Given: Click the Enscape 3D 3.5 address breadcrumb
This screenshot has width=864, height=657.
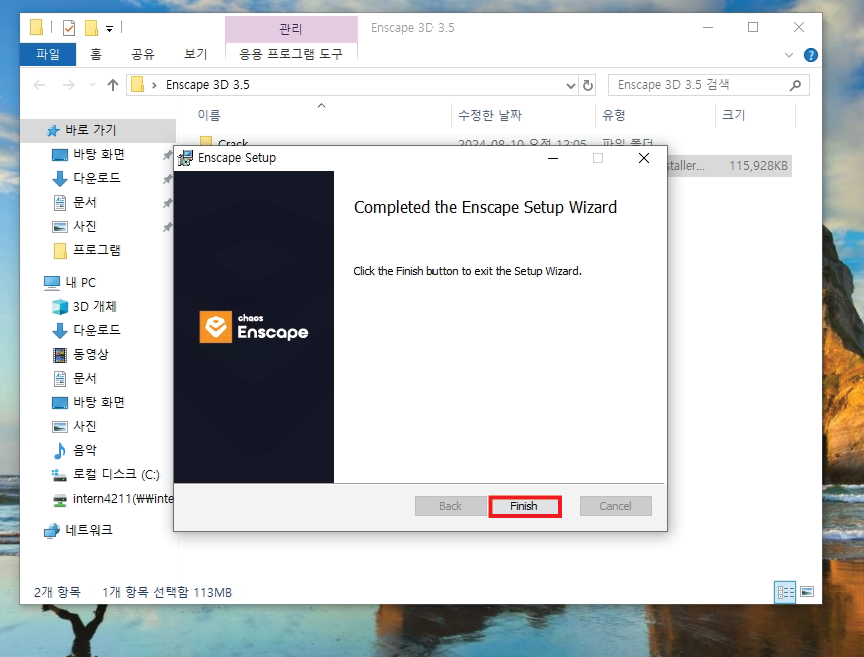Looking at the screenshot, I should click(x=207, y=85).
